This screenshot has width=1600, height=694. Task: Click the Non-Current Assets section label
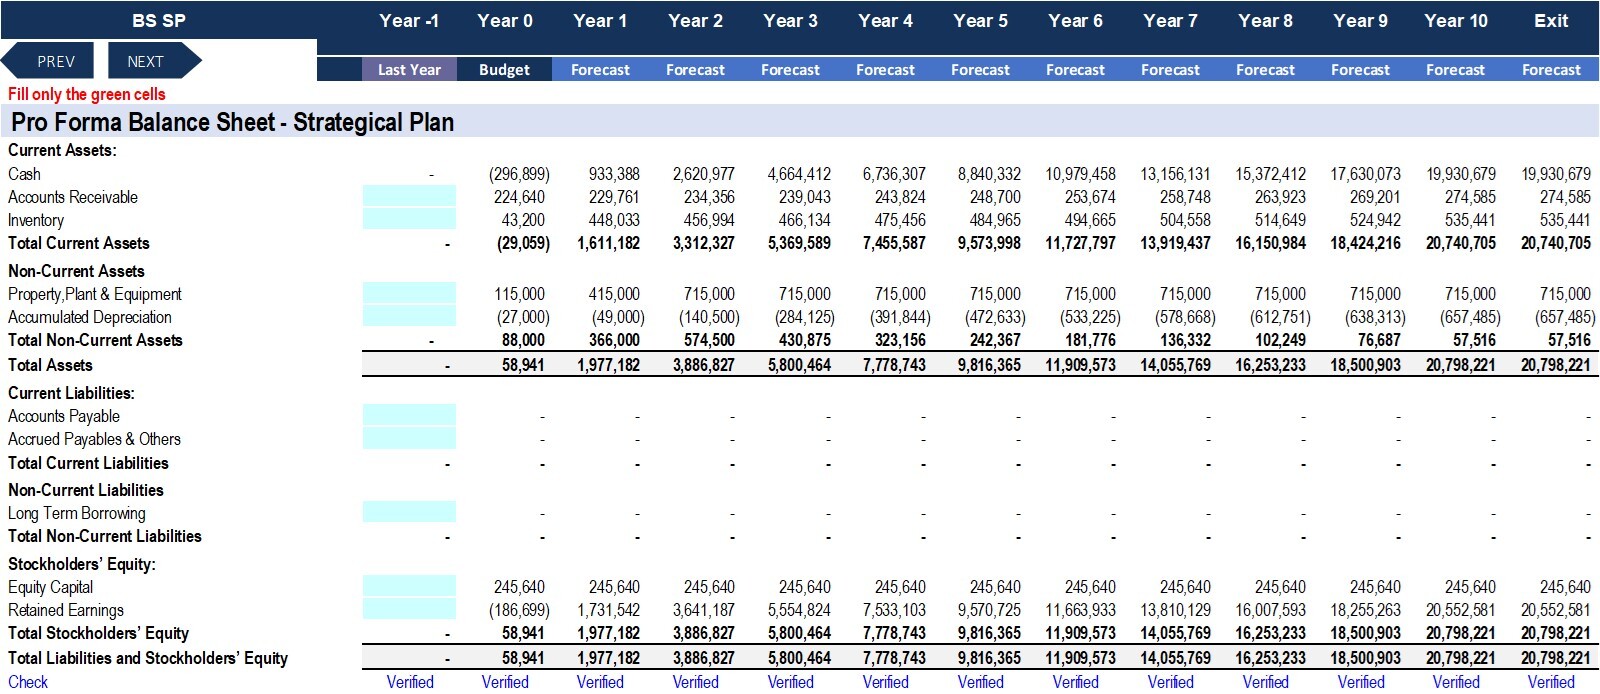point(76,271)
